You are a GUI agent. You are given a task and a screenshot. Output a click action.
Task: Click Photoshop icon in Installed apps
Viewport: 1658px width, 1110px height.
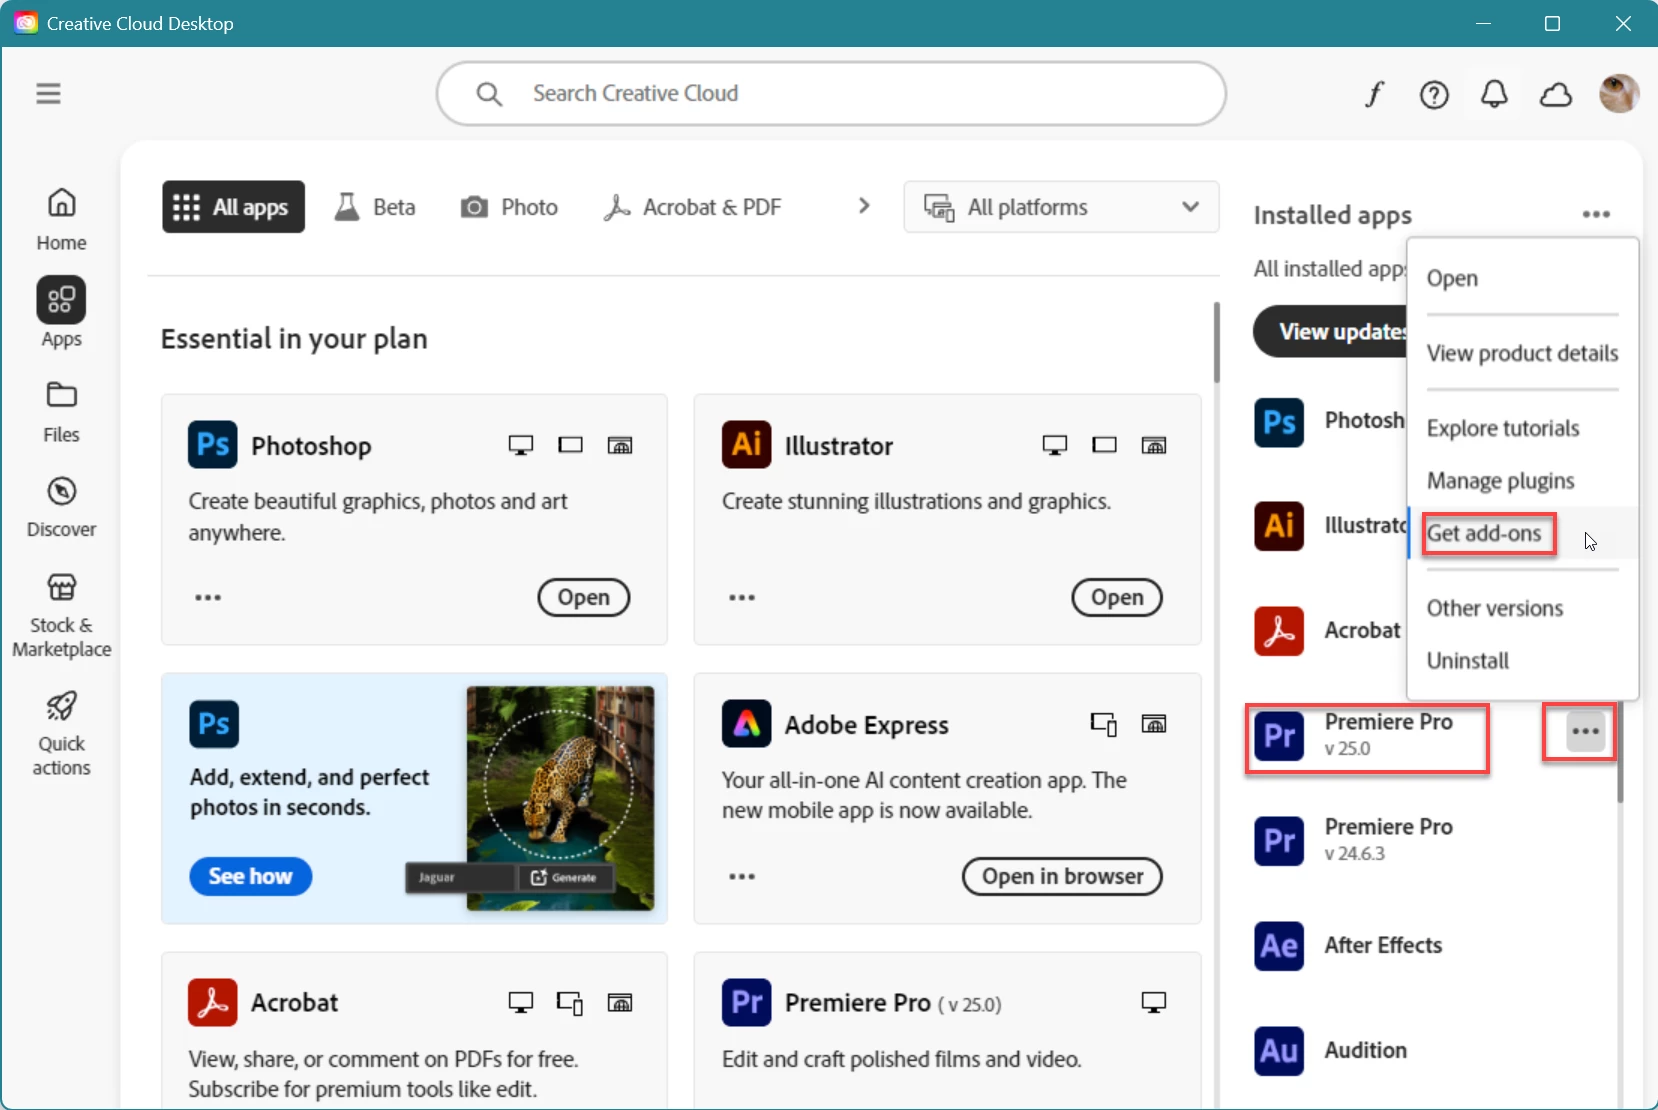click(1279, 421)
